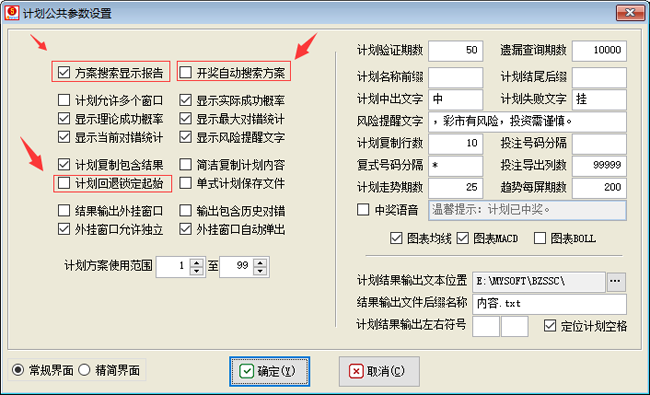650x395 pixels.
Task: Click the 确定(Y) button
Action: click(x=269, y=371)
